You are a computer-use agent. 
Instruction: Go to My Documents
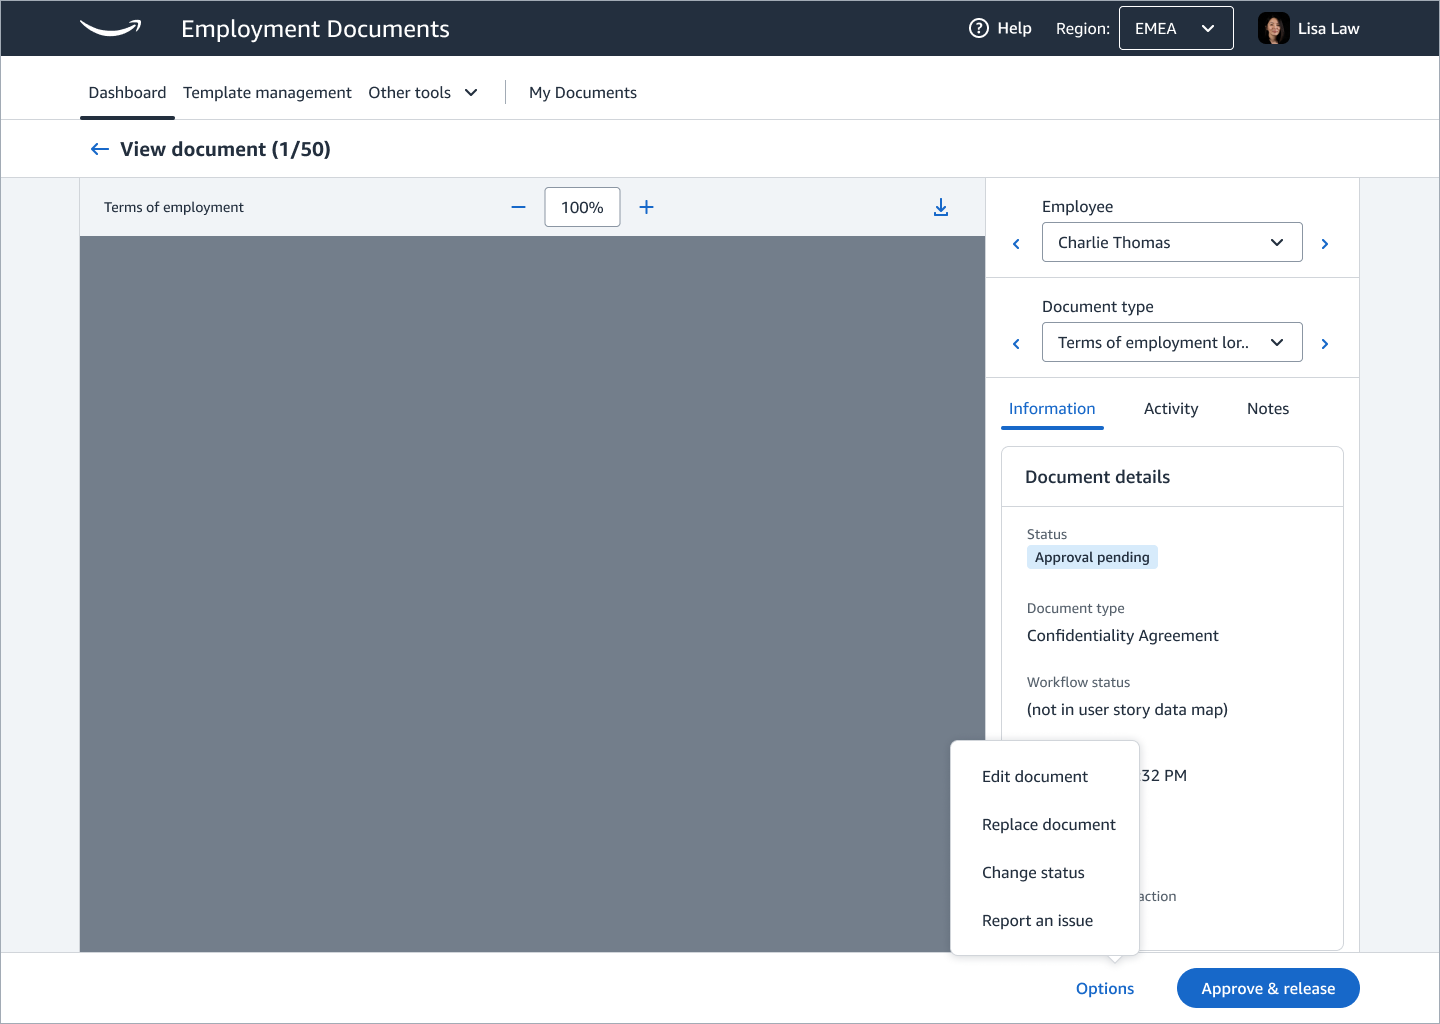coord(583,92)
